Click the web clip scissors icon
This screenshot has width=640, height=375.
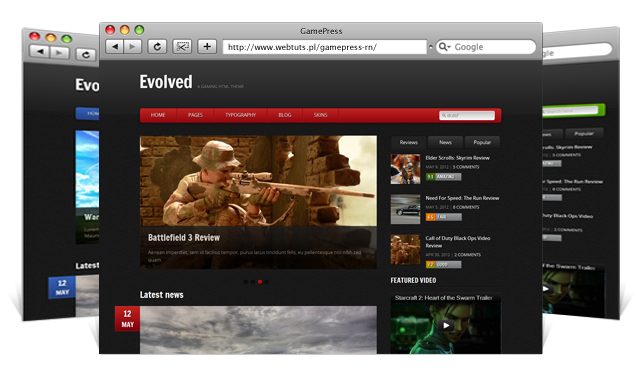pyautogui.click(x=182, y=47)
